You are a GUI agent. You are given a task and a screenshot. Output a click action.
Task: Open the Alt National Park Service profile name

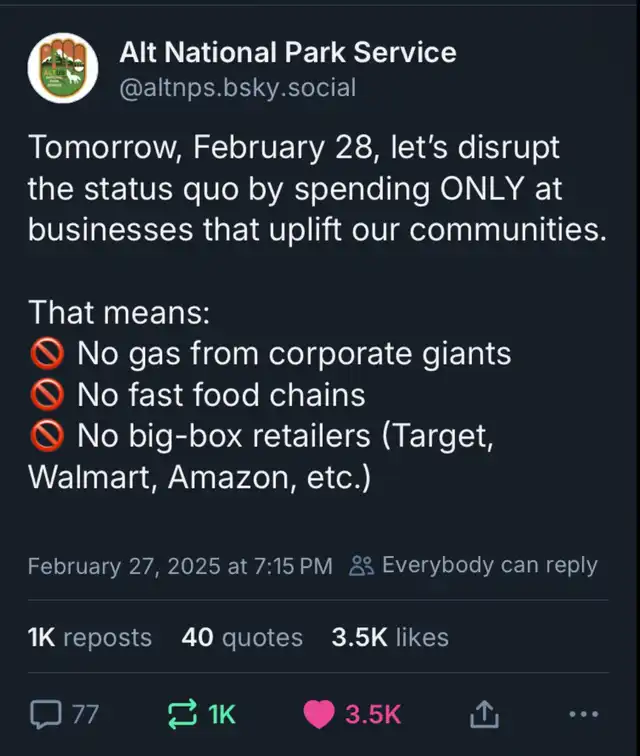click(x=287, y=52)
